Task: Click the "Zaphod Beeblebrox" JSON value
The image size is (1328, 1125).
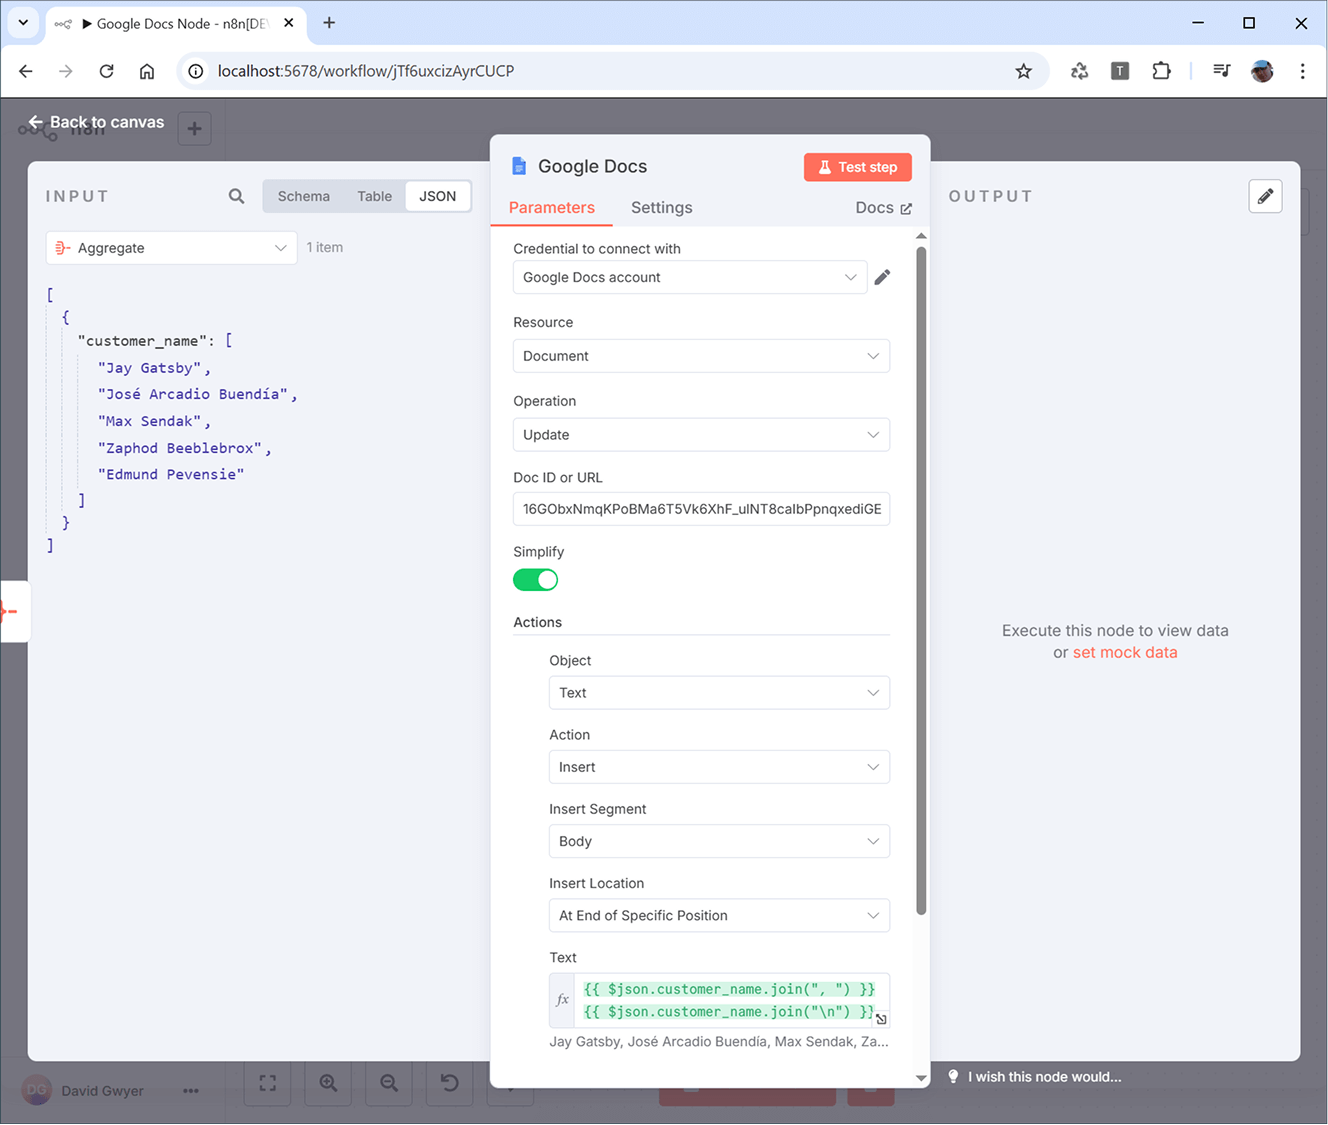Action: click(x=180, y=448)
